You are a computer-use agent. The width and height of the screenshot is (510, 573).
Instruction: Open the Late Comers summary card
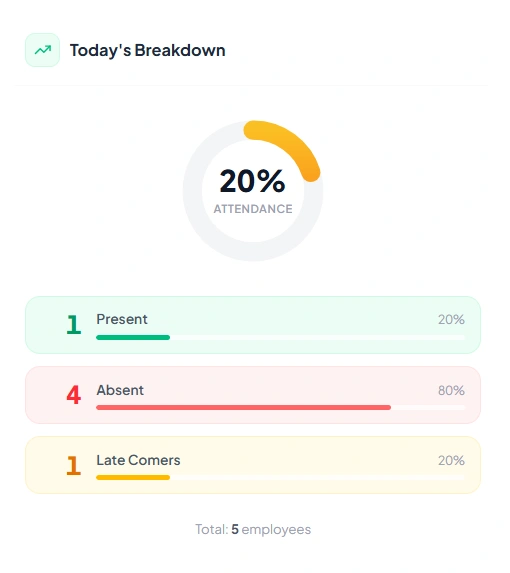[x=253, y=465]
